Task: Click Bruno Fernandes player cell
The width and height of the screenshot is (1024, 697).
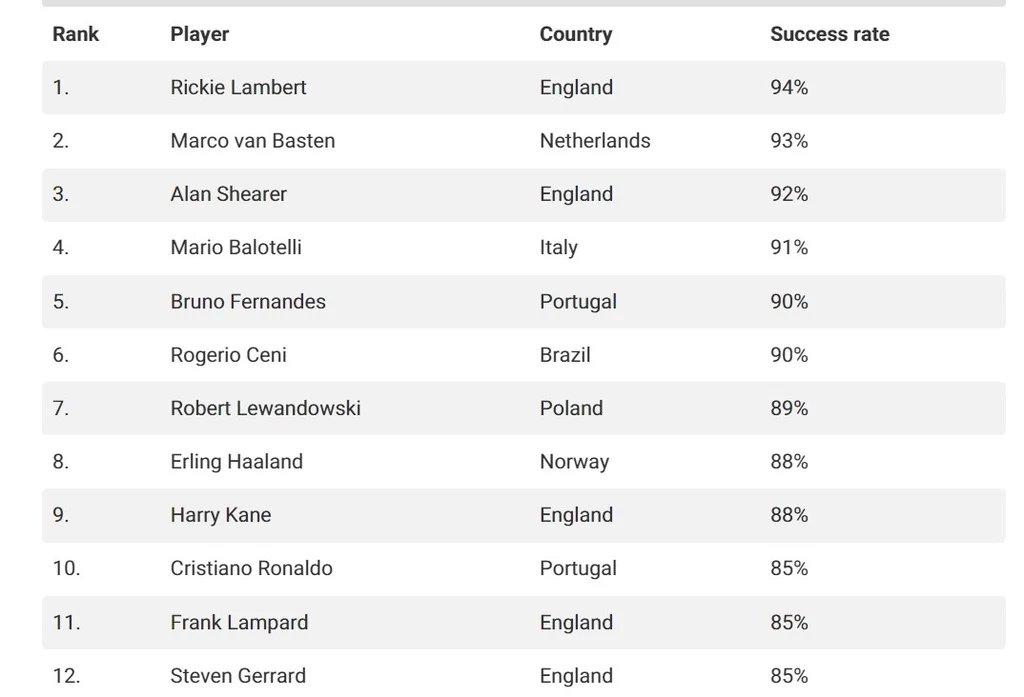Action: pyautogui.click(x=248, y=302)
